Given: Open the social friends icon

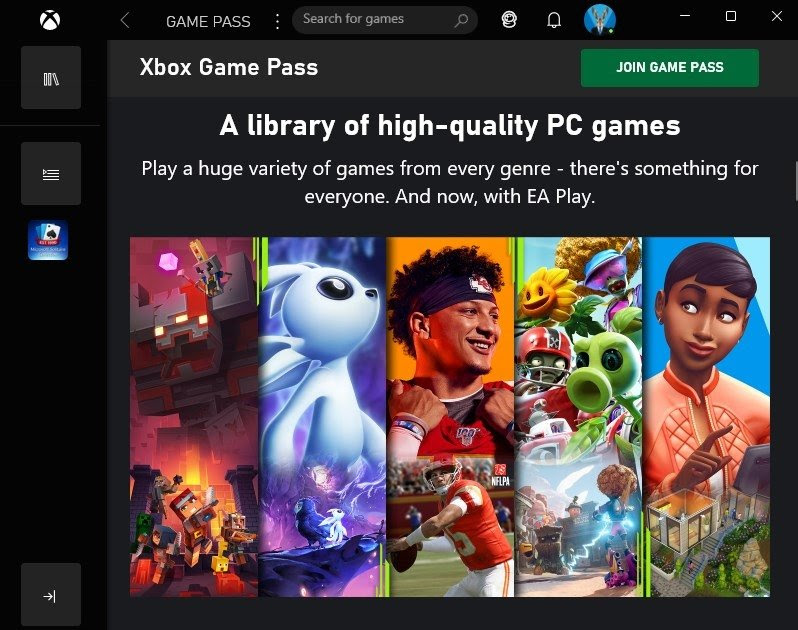Looking at the screenshot, I should click(509, 20).
